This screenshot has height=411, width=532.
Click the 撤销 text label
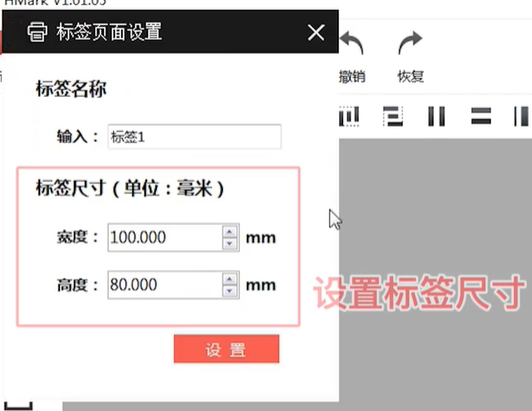pos(352,76)
